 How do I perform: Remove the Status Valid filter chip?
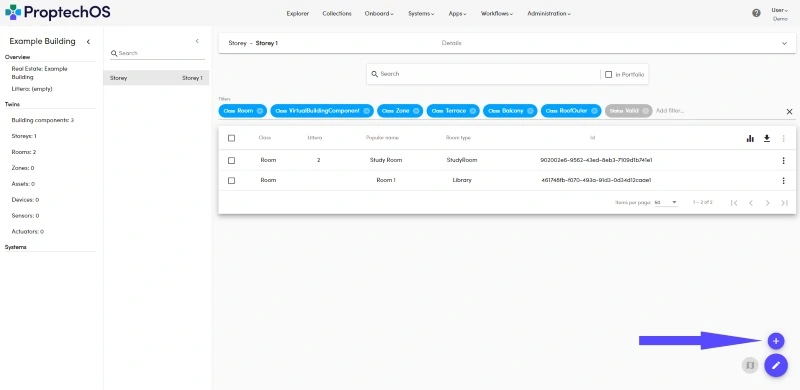[645, 111]
